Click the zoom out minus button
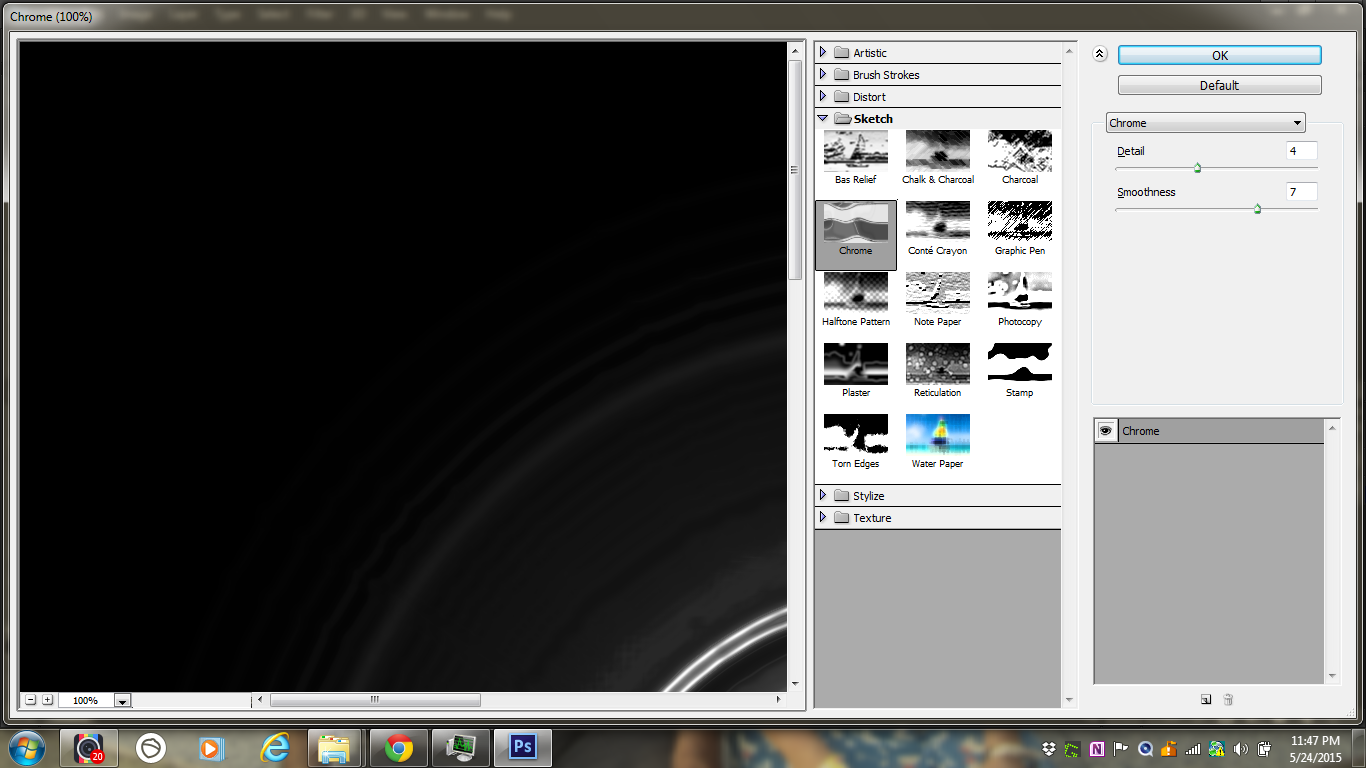The image size is (1366, 768). 31,700
